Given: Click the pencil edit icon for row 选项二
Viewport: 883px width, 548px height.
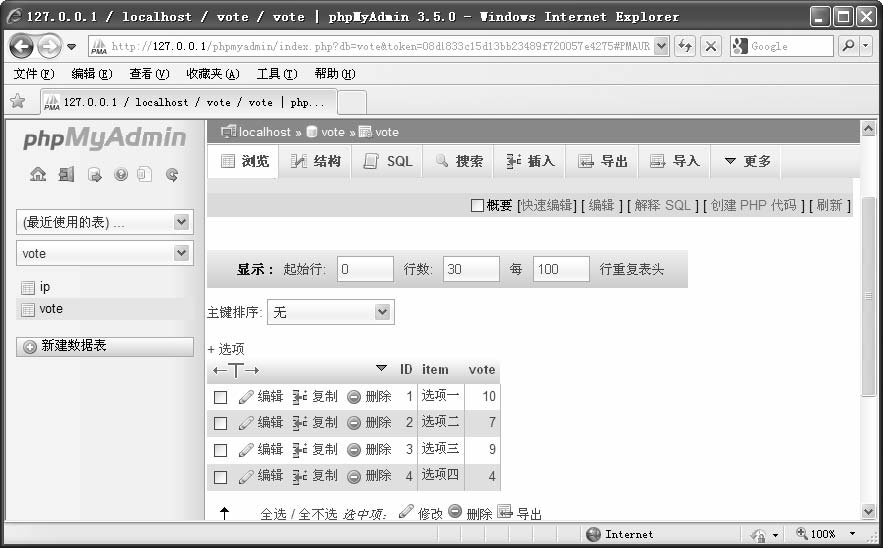Looking at the screenshot, I should click(x=246, y=423).
